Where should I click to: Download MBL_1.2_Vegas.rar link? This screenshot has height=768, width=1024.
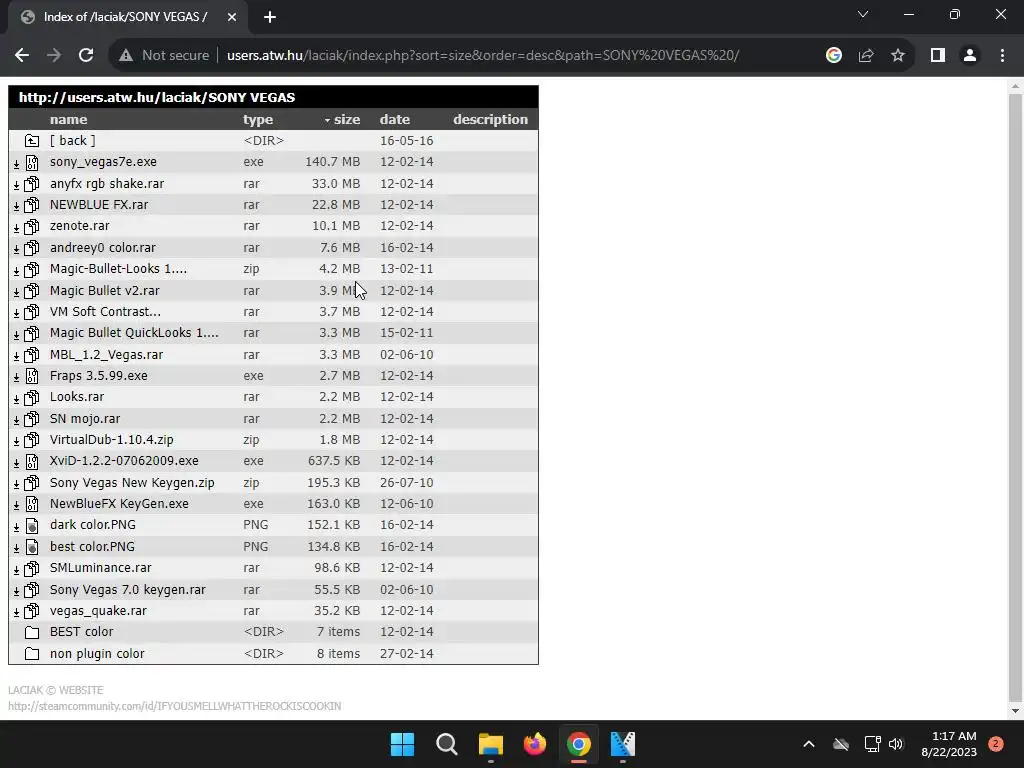[106, 355]
